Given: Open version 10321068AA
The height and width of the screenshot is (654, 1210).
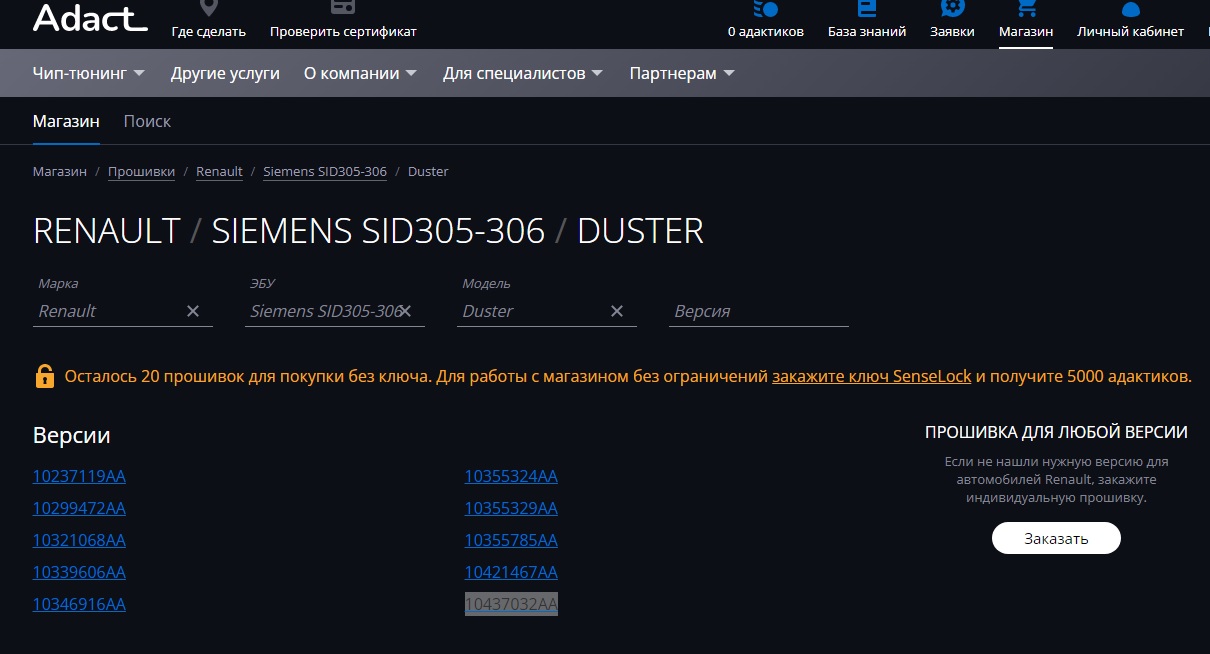Looking at the screenshot, I should point(79,540).
